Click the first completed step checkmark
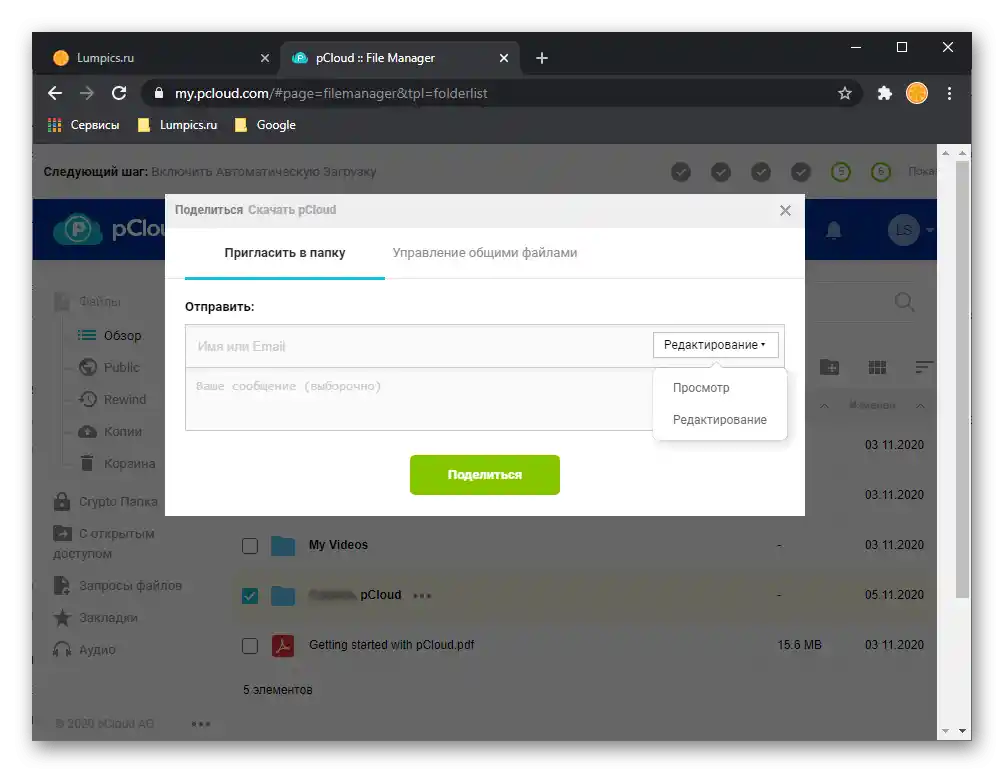This screenshot has width=1004, height=773. (x=681, y=172)
